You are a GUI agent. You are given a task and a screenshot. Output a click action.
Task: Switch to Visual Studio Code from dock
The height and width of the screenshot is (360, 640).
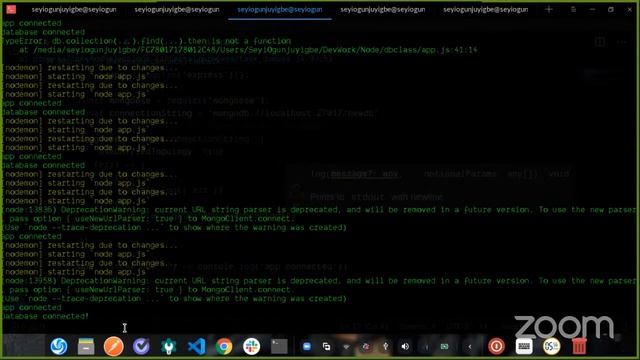(196, 346)
